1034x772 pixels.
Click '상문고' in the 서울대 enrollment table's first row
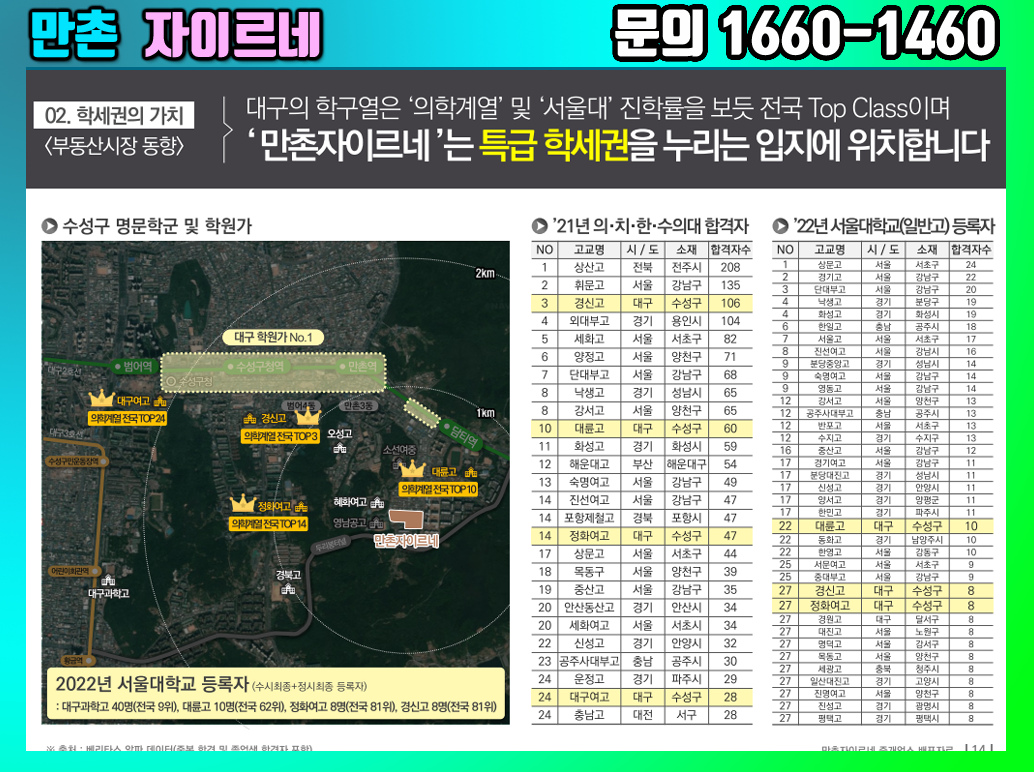point(829,264)
